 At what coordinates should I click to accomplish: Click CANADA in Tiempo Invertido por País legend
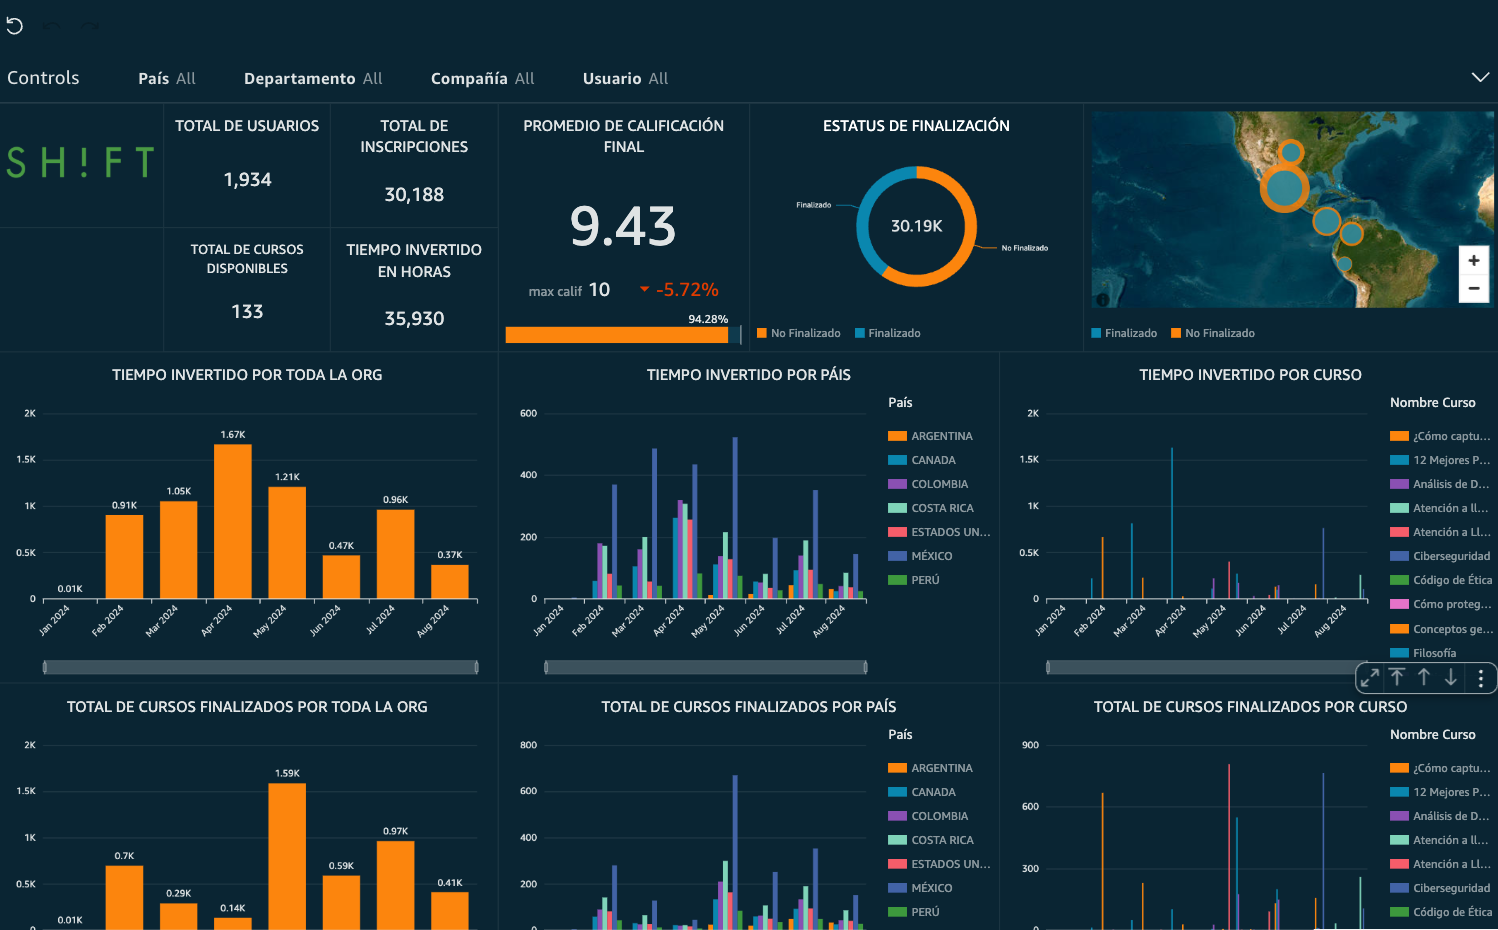click(x=922, y=460)
